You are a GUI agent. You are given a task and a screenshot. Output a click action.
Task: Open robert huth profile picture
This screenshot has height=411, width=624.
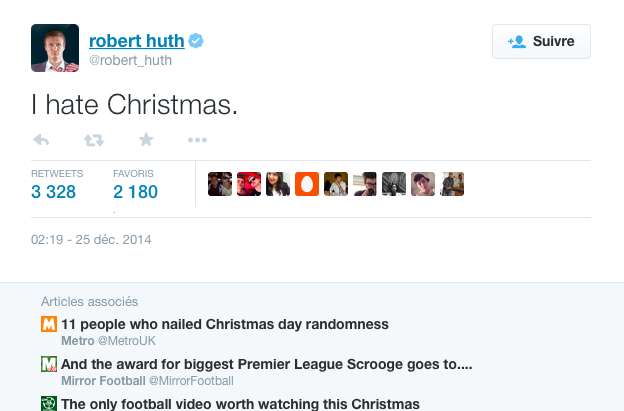[55, 48]
